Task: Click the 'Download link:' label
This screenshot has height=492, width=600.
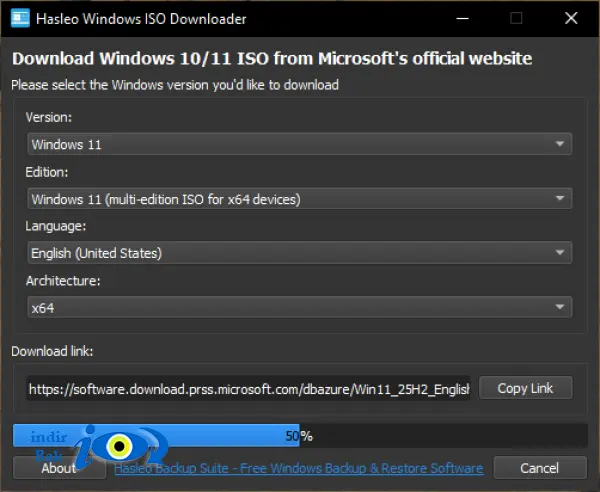Action: click(x=52, y=351)
